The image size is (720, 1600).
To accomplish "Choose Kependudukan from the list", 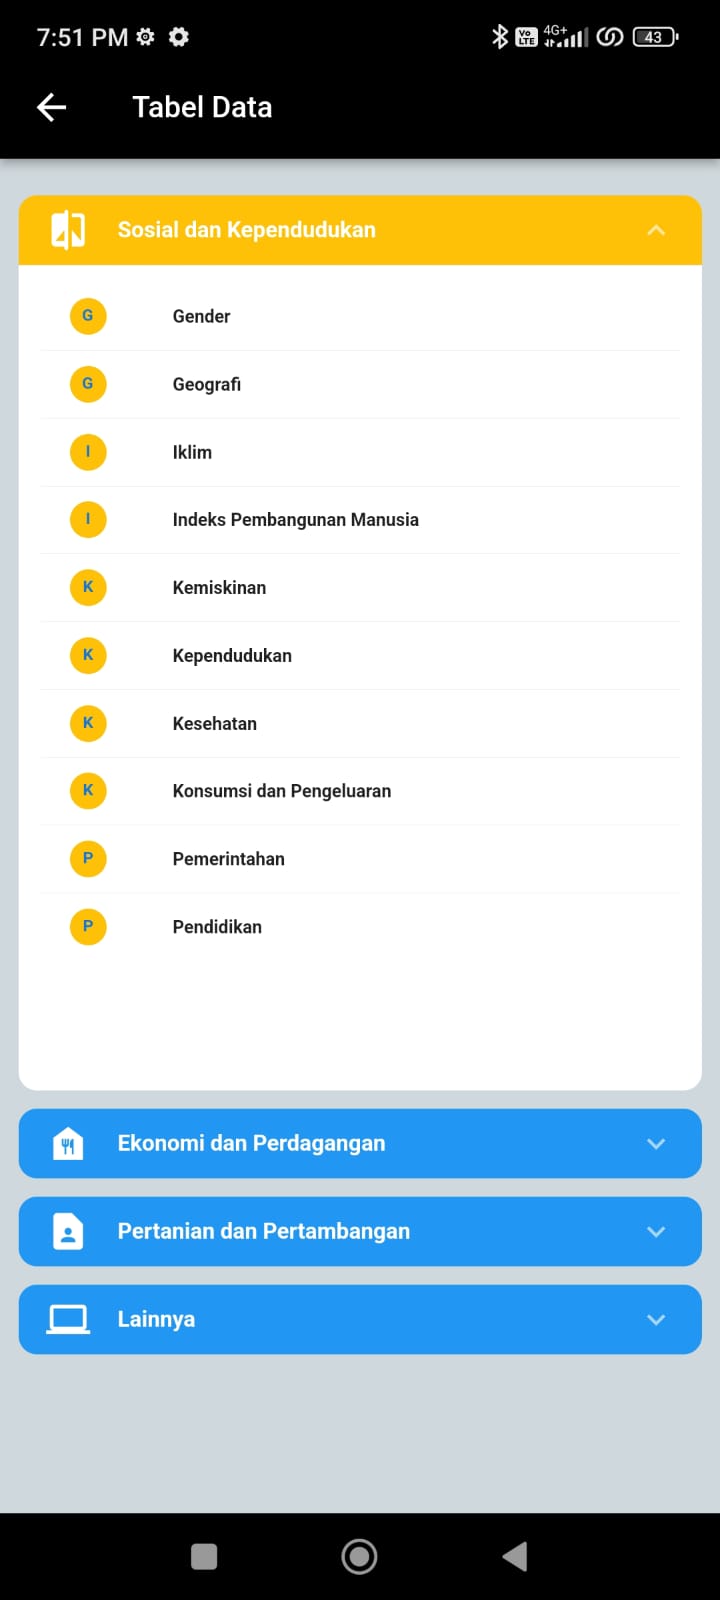I will (232, 656).
